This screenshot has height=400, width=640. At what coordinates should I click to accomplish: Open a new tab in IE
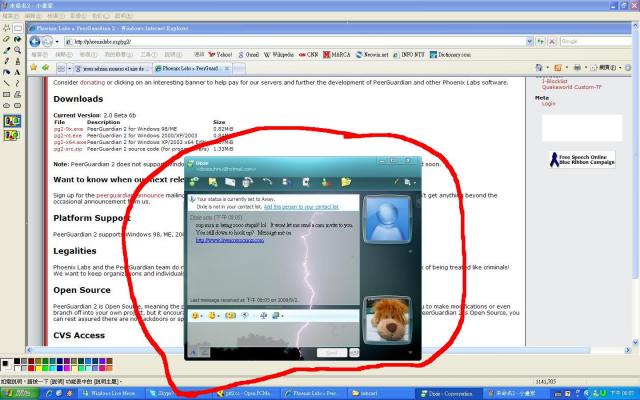[239, 69]
